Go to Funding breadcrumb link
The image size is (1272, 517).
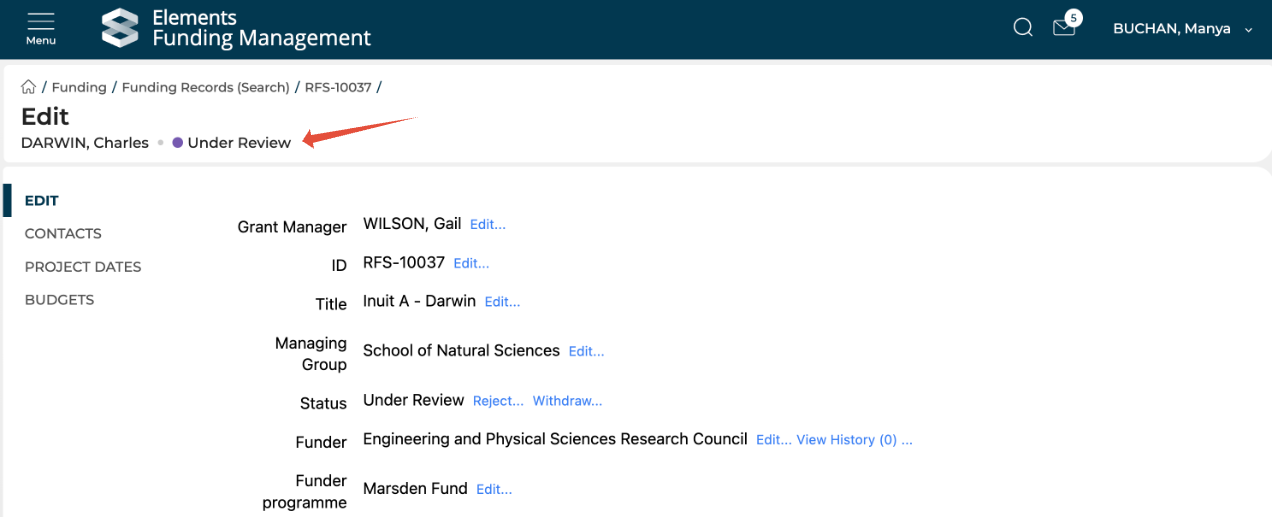coord(79,87)
